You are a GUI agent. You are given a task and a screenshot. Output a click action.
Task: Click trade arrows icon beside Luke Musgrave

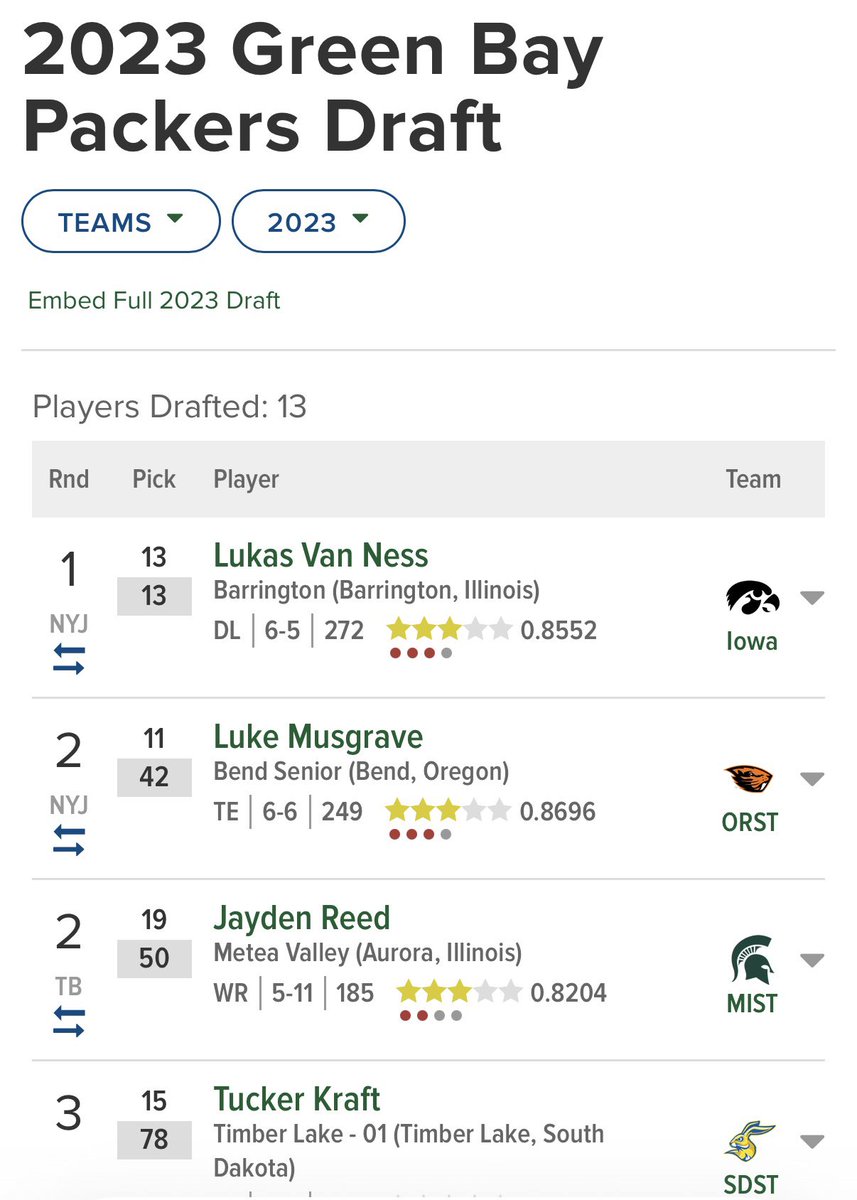[x=68, y=841]
